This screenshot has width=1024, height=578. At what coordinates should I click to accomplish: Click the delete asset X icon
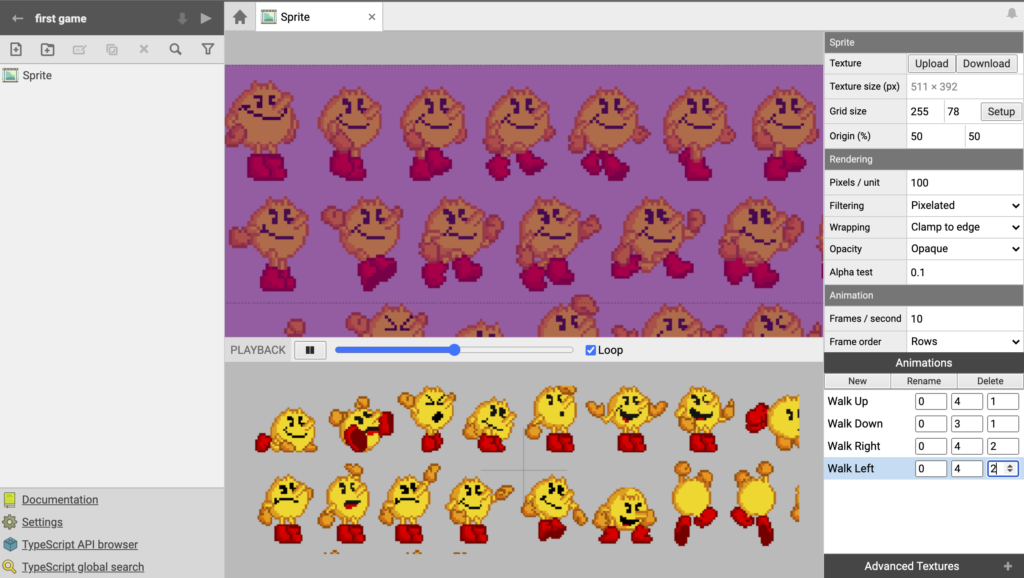[144, 49]
